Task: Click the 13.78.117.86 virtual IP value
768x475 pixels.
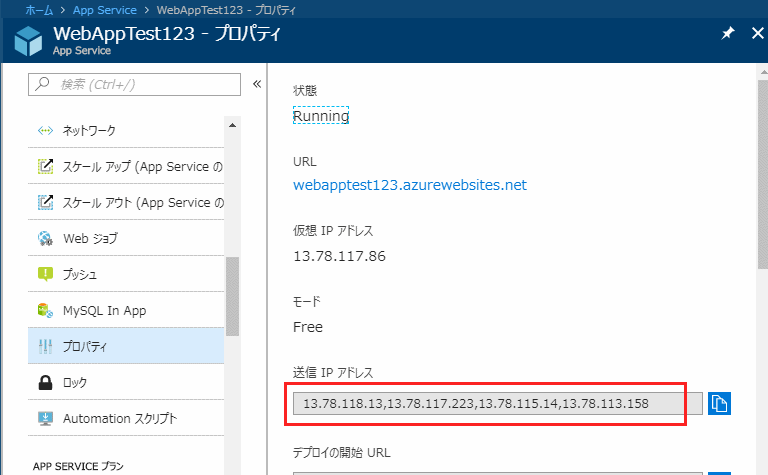Action: tap(339, 256)
